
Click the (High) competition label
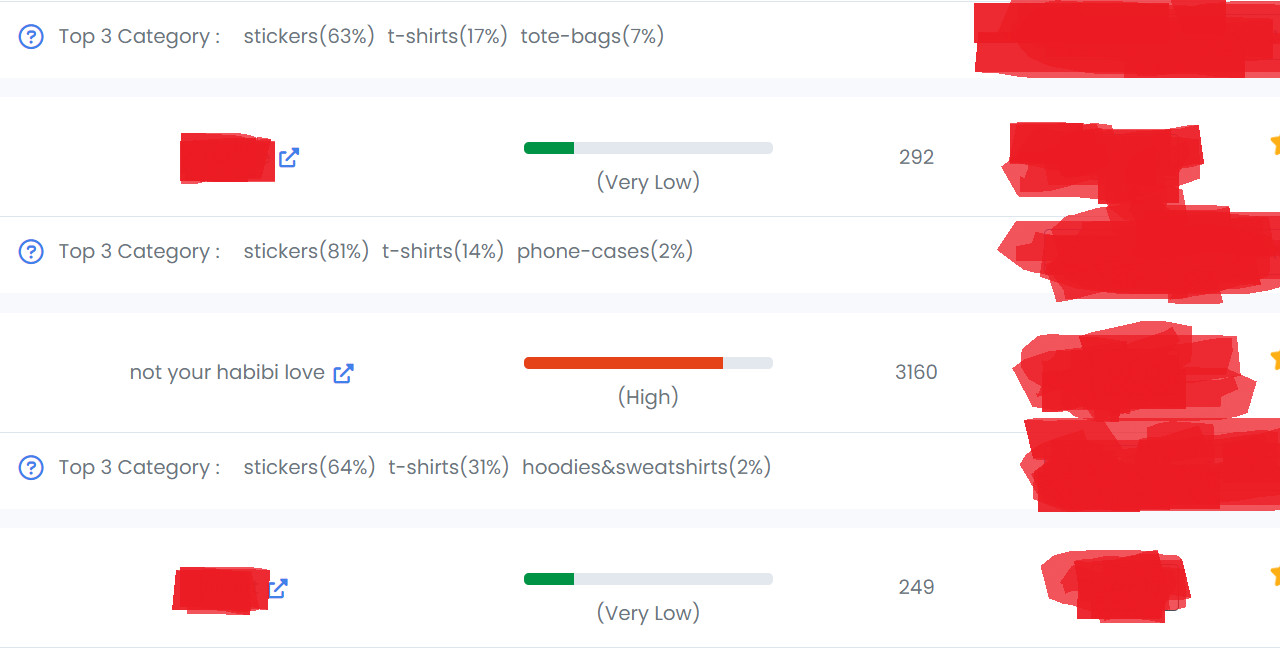tap(648, 397)
